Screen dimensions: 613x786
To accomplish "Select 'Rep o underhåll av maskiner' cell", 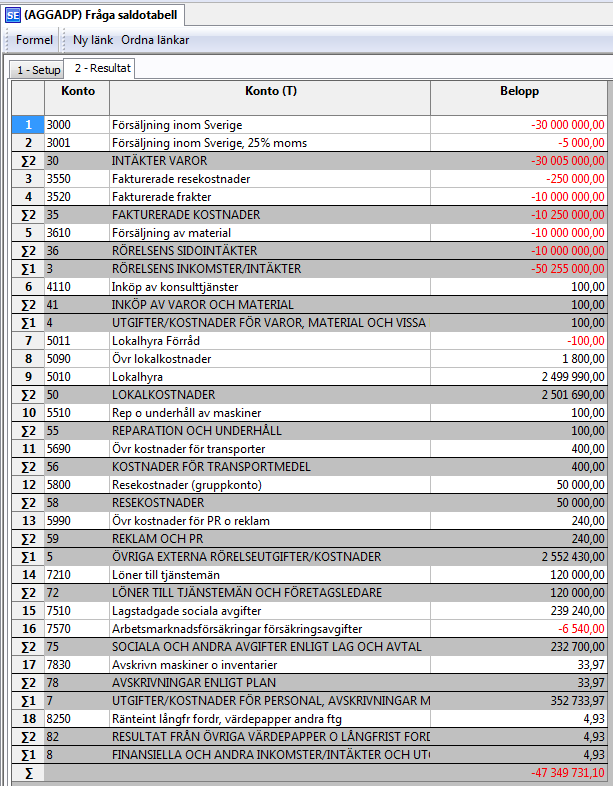I will click(x=270, y=413).
